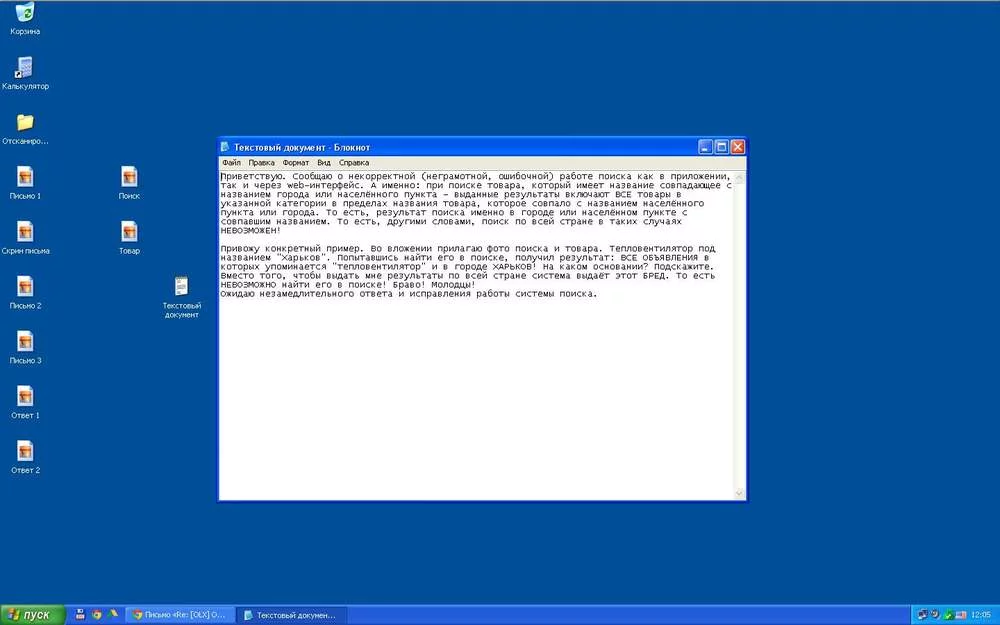1000x625 pixels.
Task: Click the language flag tray icon
Action: 960,615
